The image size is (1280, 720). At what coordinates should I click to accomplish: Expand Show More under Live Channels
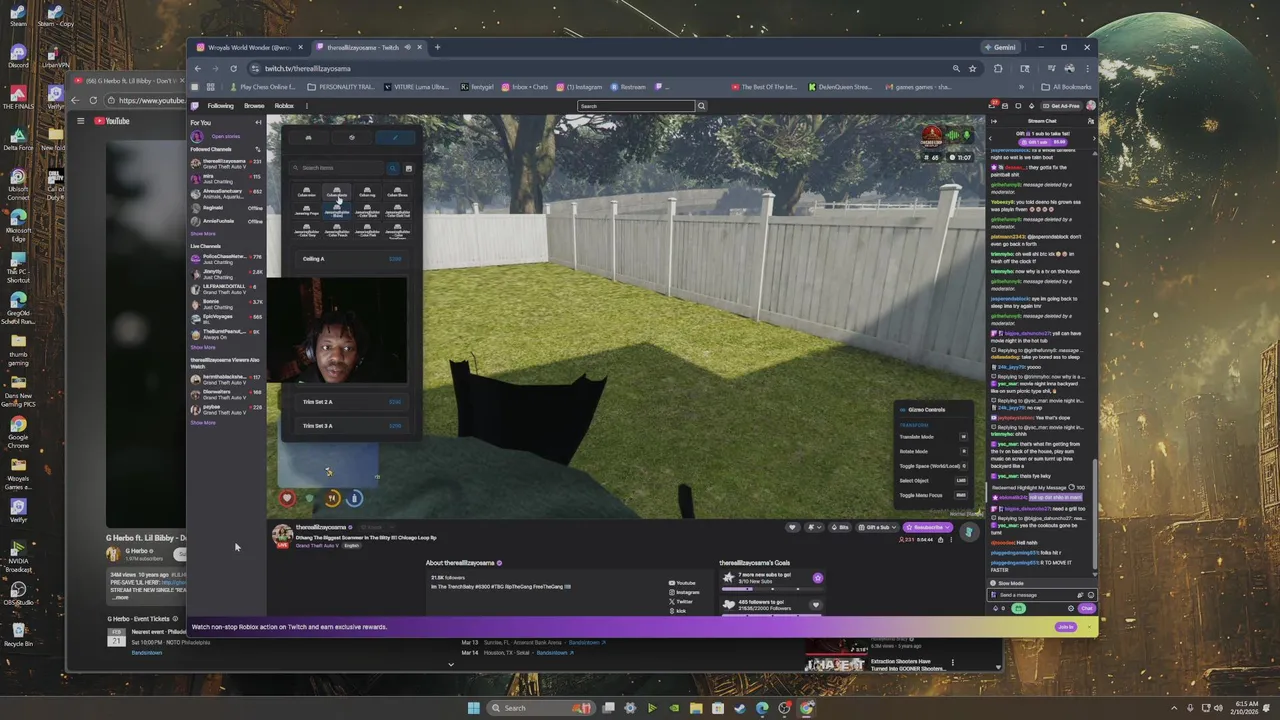[203, 347]
